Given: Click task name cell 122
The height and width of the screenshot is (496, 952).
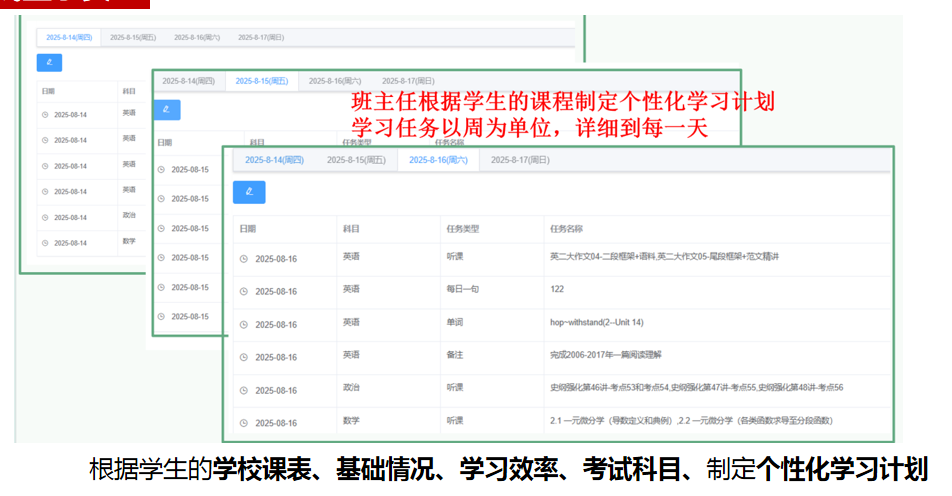Looking at the screenshot, I should 557,289.
